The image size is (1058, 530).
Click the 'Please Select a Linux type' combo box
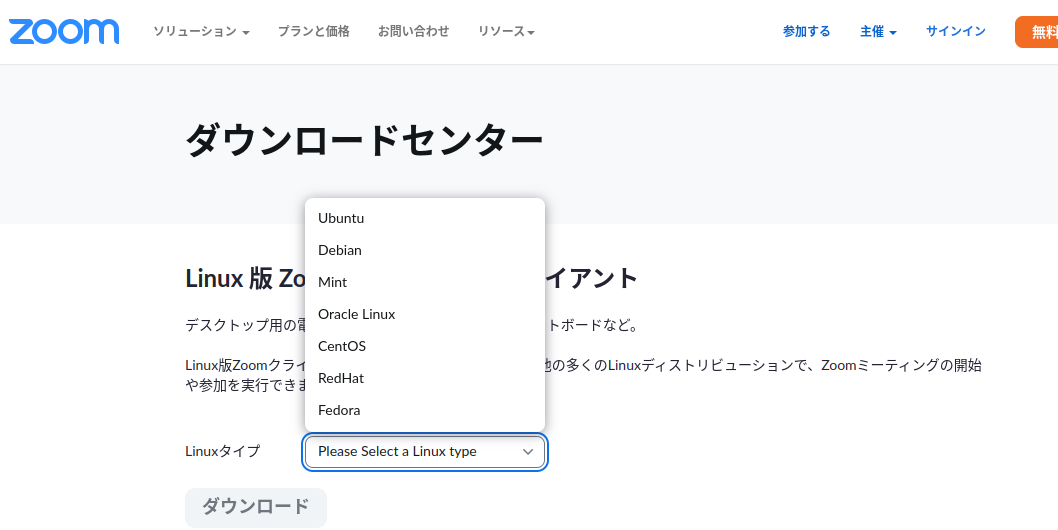(425, 452)
